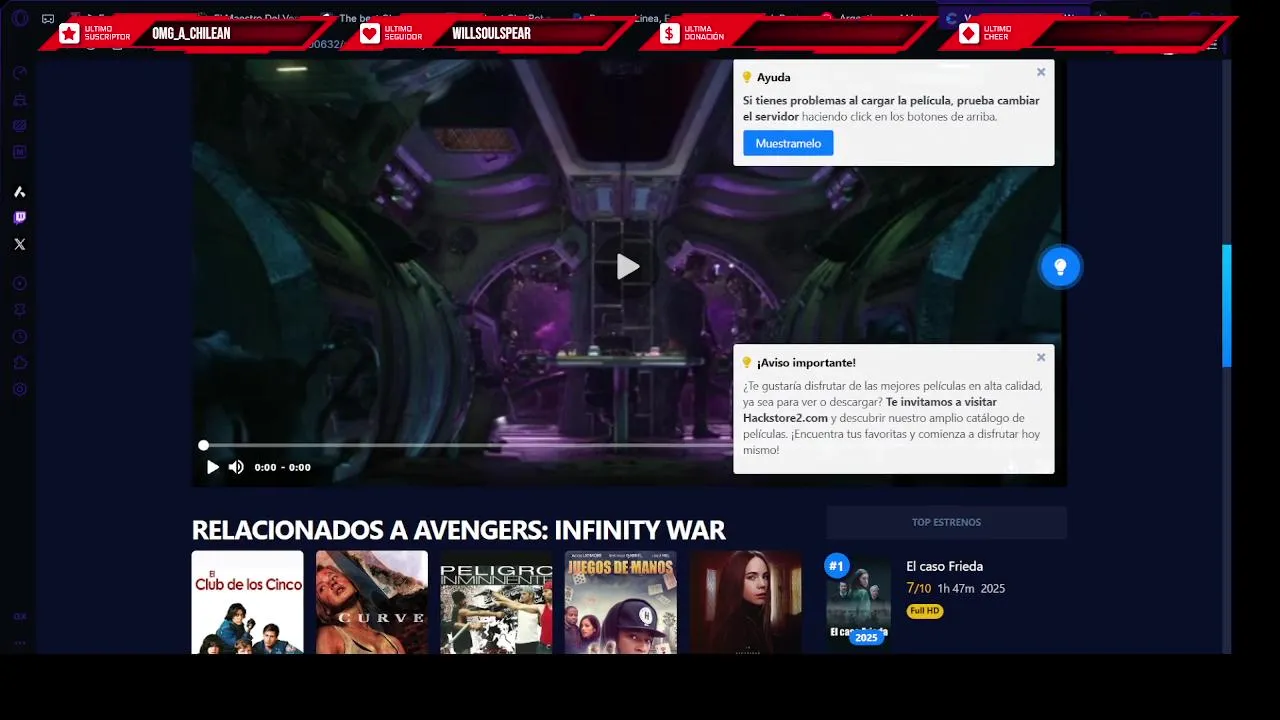Close the ¡Aviso importante! popup

(x=1041, y=357)
